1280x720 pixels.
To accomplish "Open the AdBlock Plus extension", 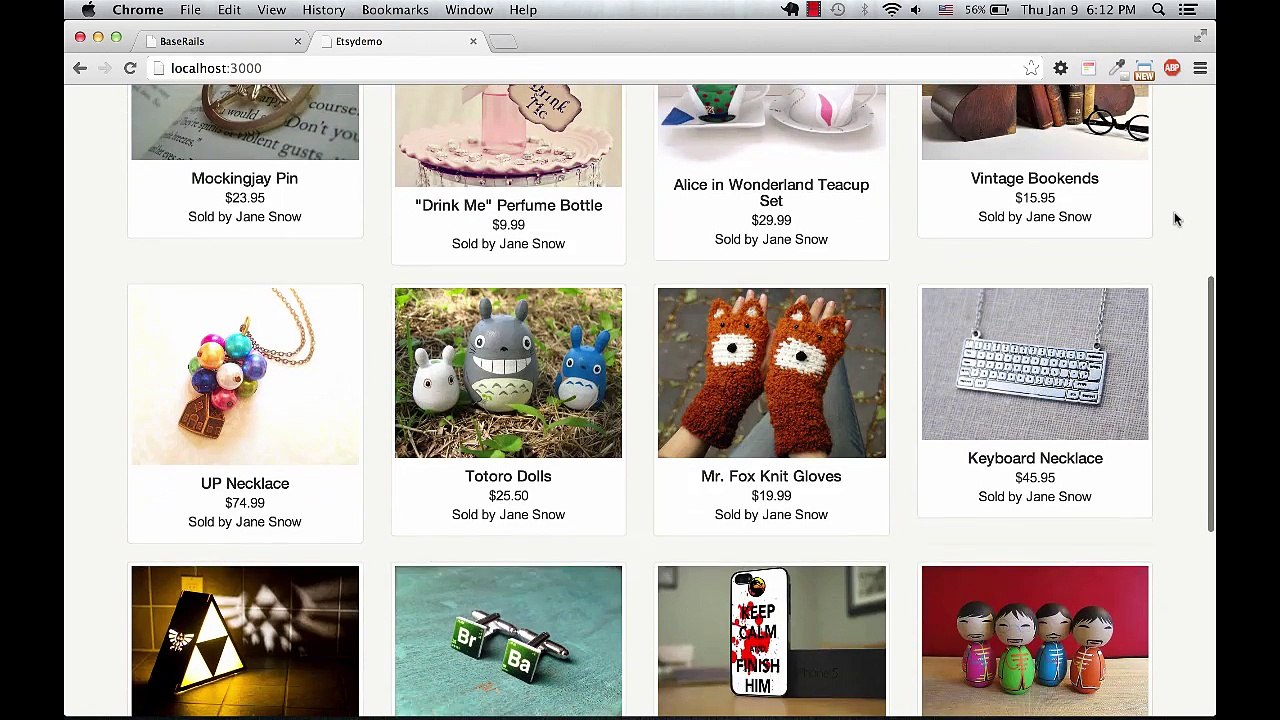I will pyautogui.click(x=1172, y=68).
